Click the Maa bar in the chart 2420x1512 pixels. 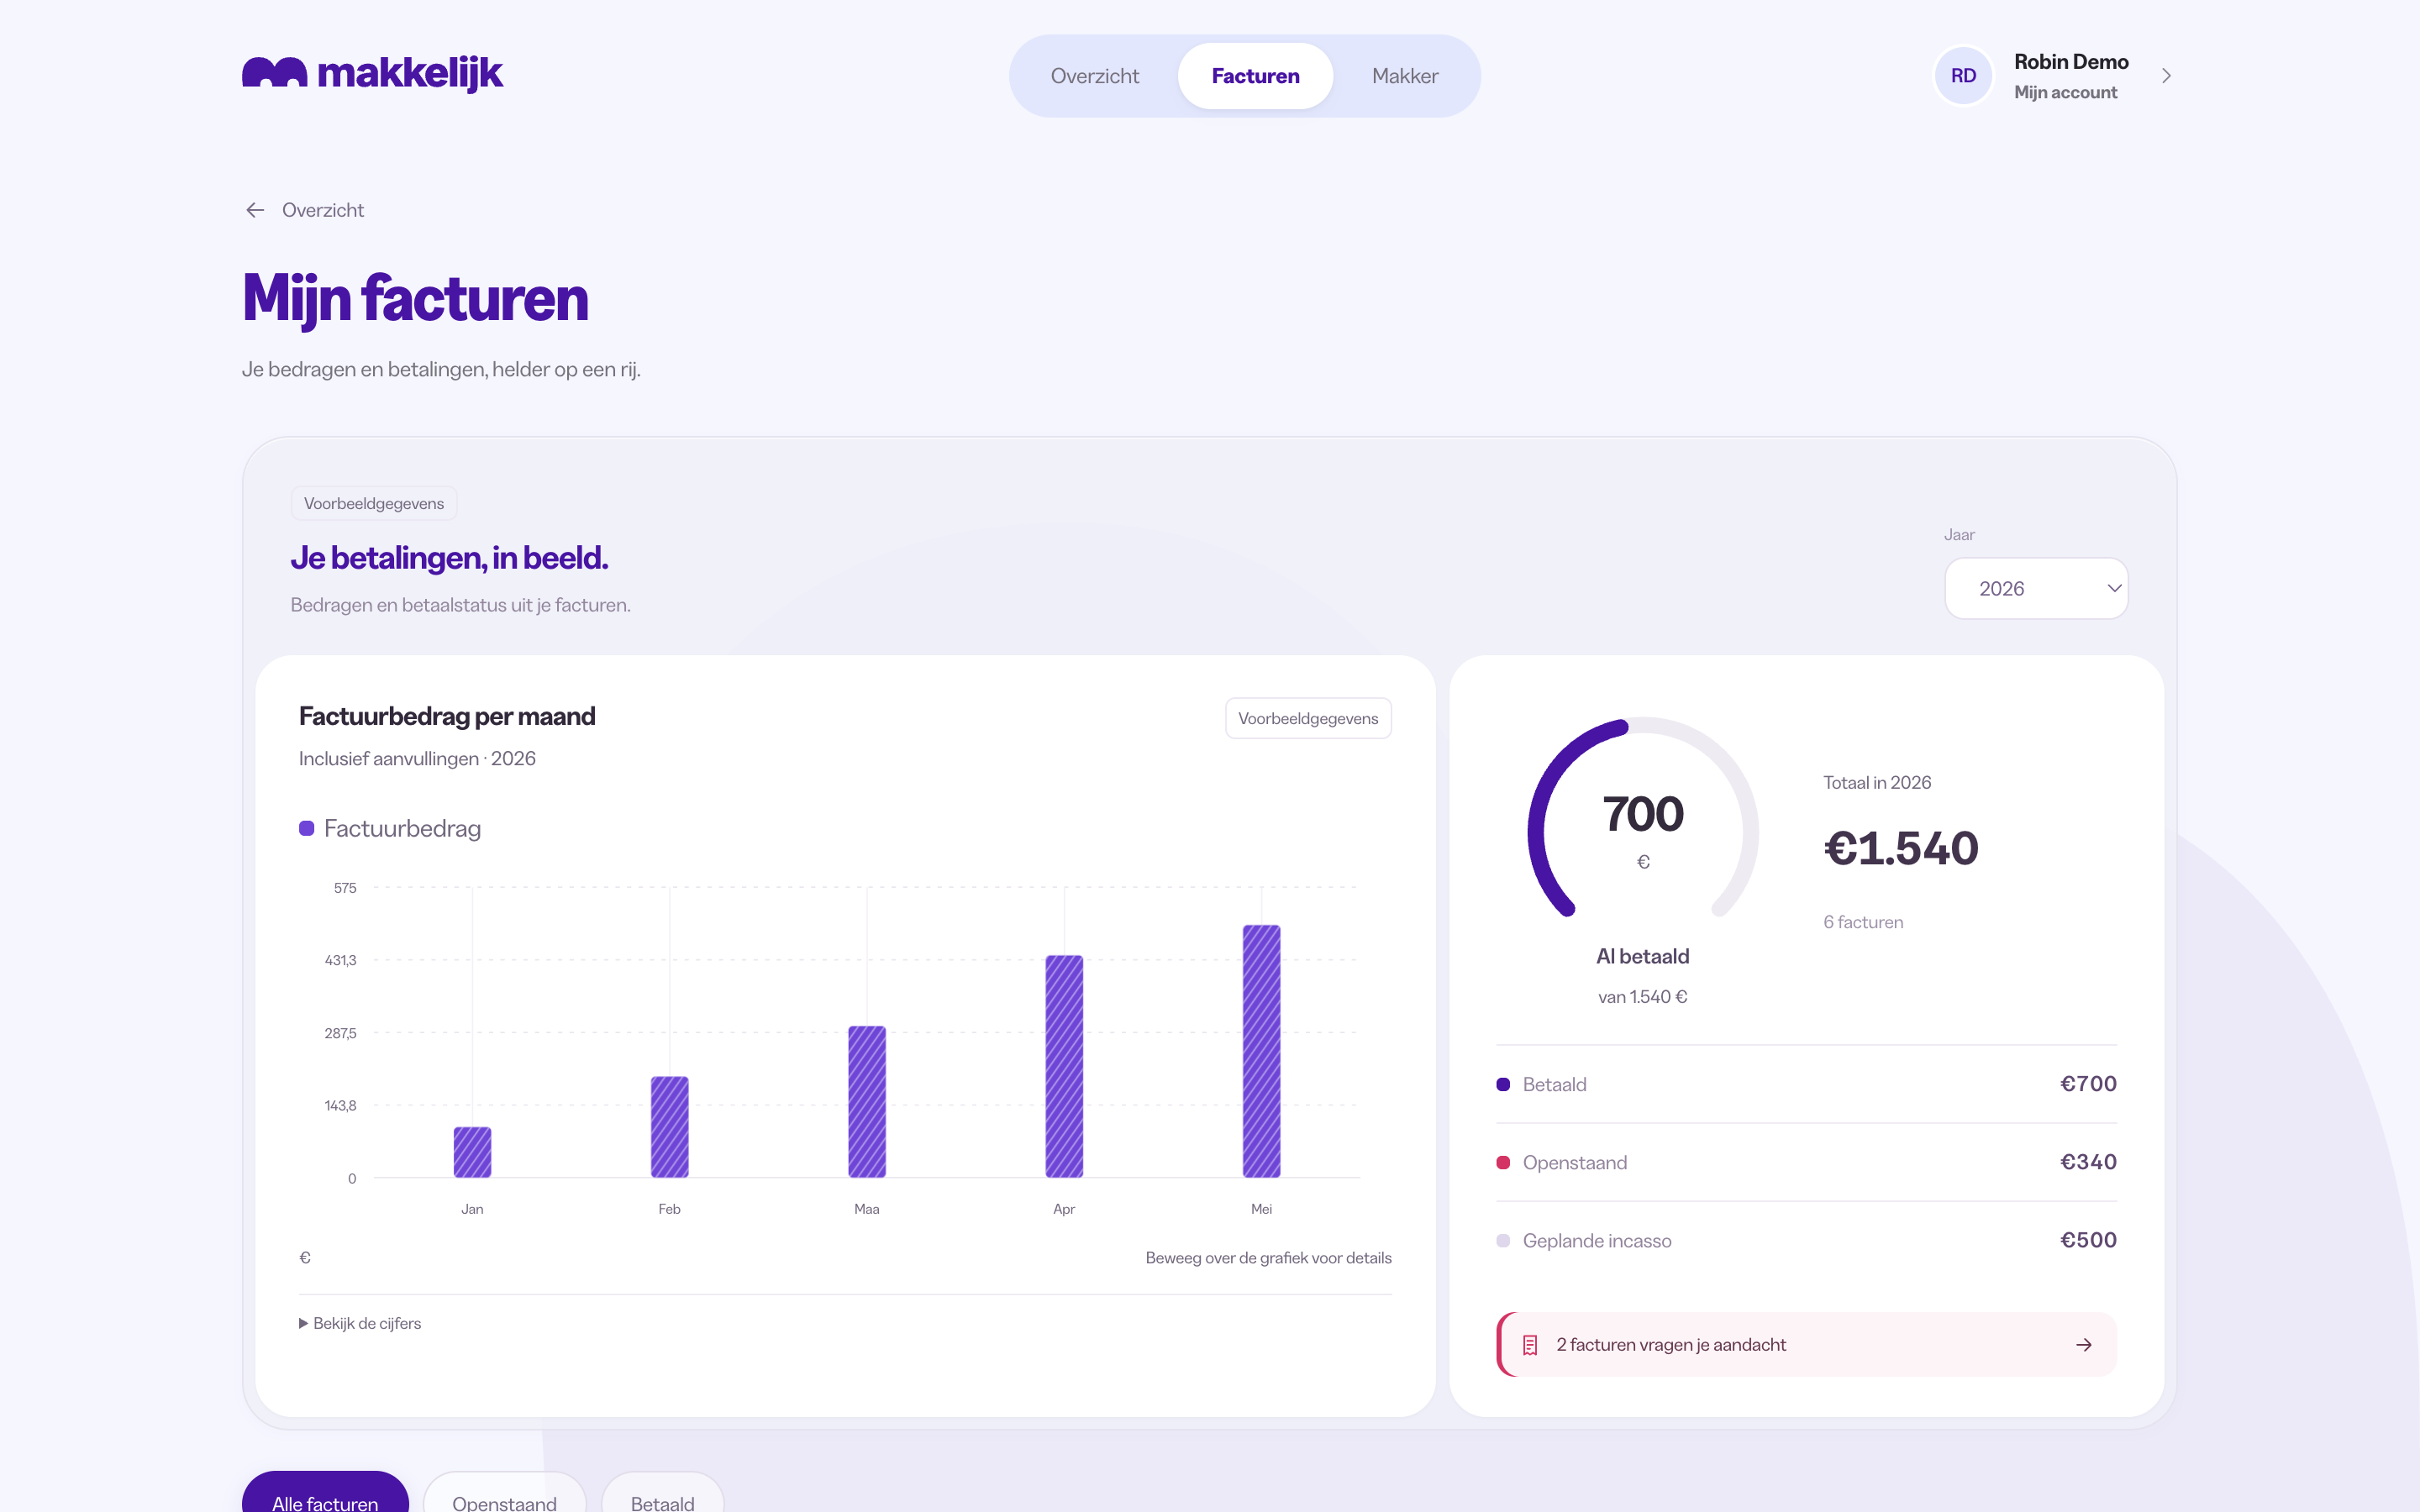coord(867,1102)
